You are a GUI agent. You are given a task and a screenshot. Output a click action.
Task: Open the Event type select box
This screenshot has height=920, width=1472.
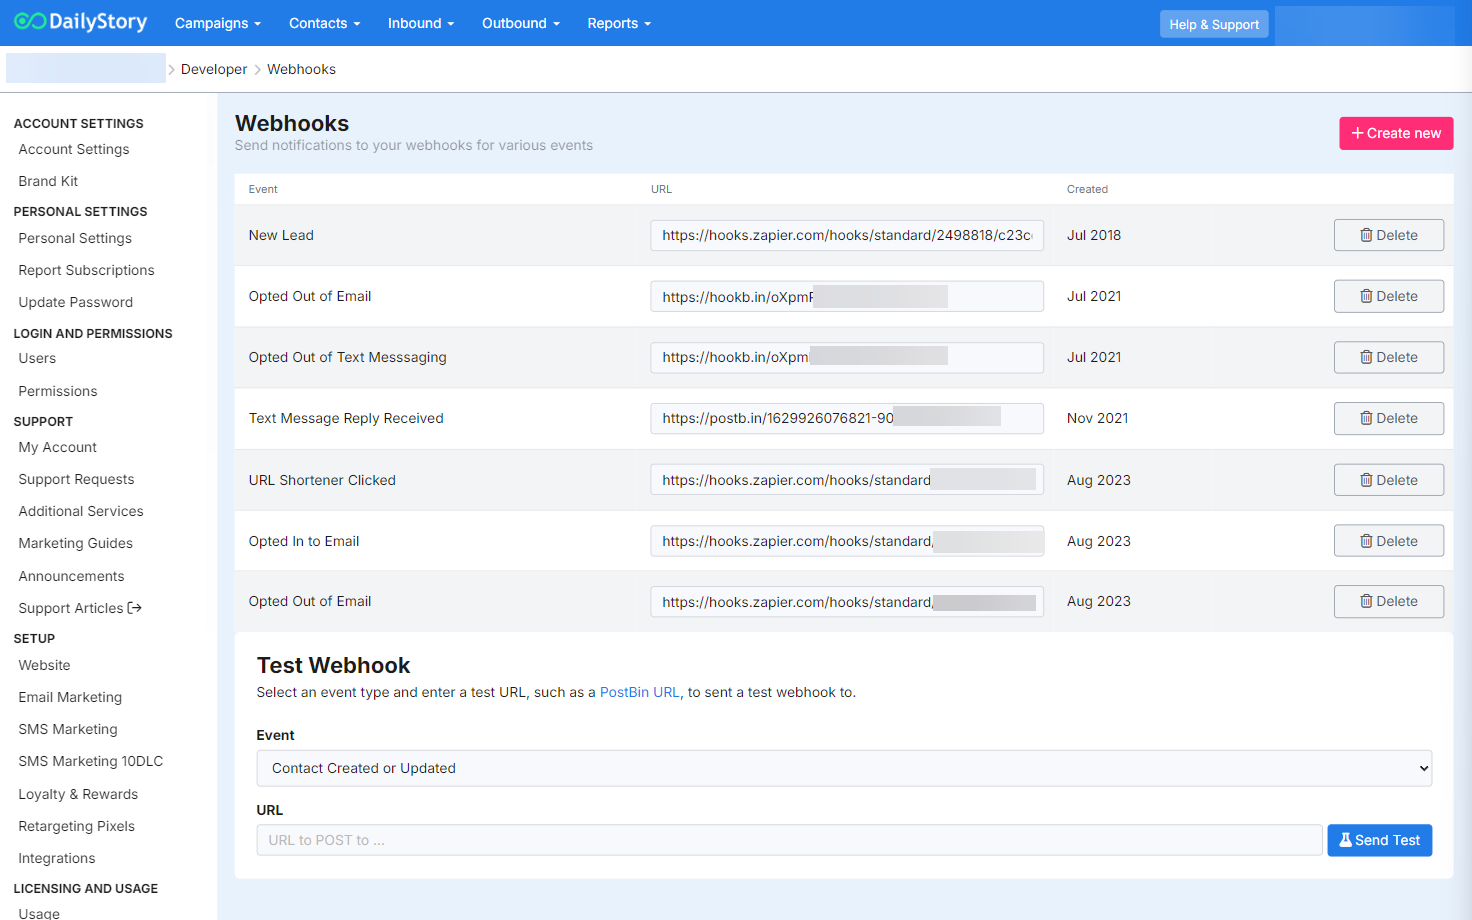(844, 768)
